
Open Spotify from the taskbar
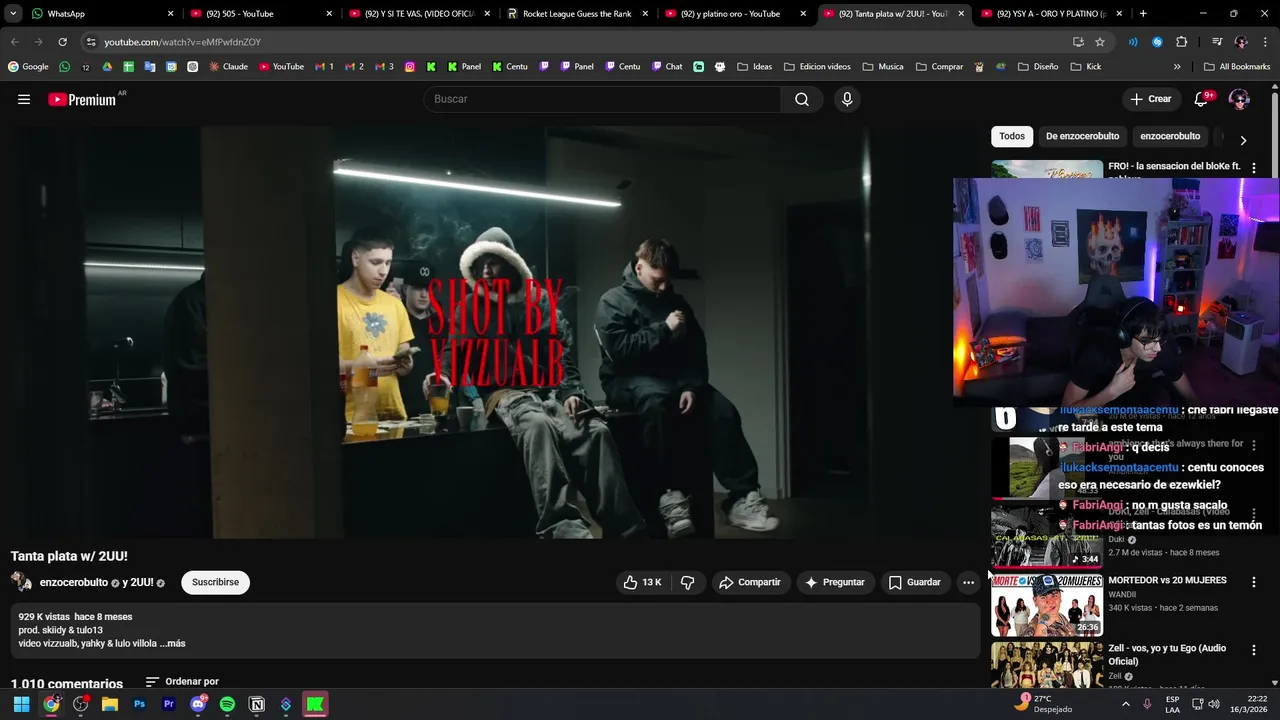[227, 704]
